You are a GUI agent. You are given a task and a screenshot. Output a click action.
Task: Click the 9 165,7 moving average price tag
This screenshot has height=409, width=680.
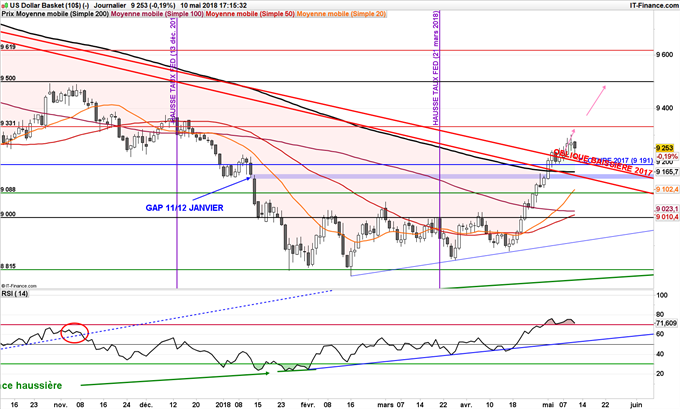667,172
